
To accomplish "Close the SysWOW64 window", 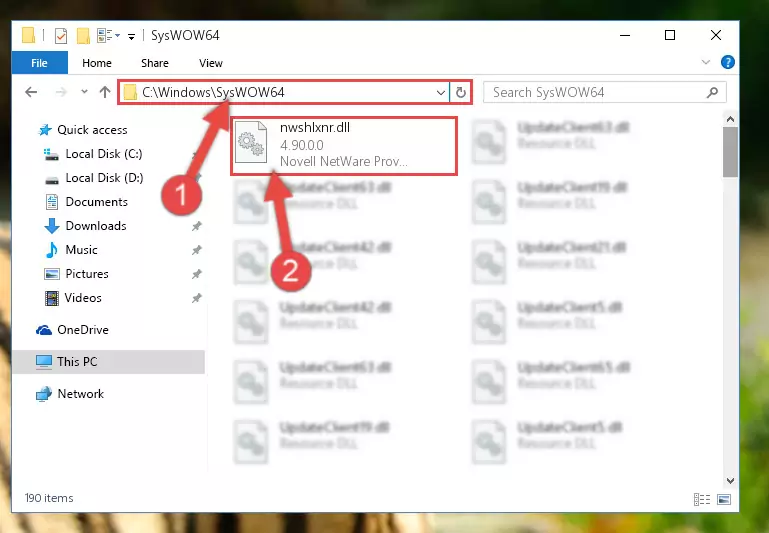I will [716, 35].
